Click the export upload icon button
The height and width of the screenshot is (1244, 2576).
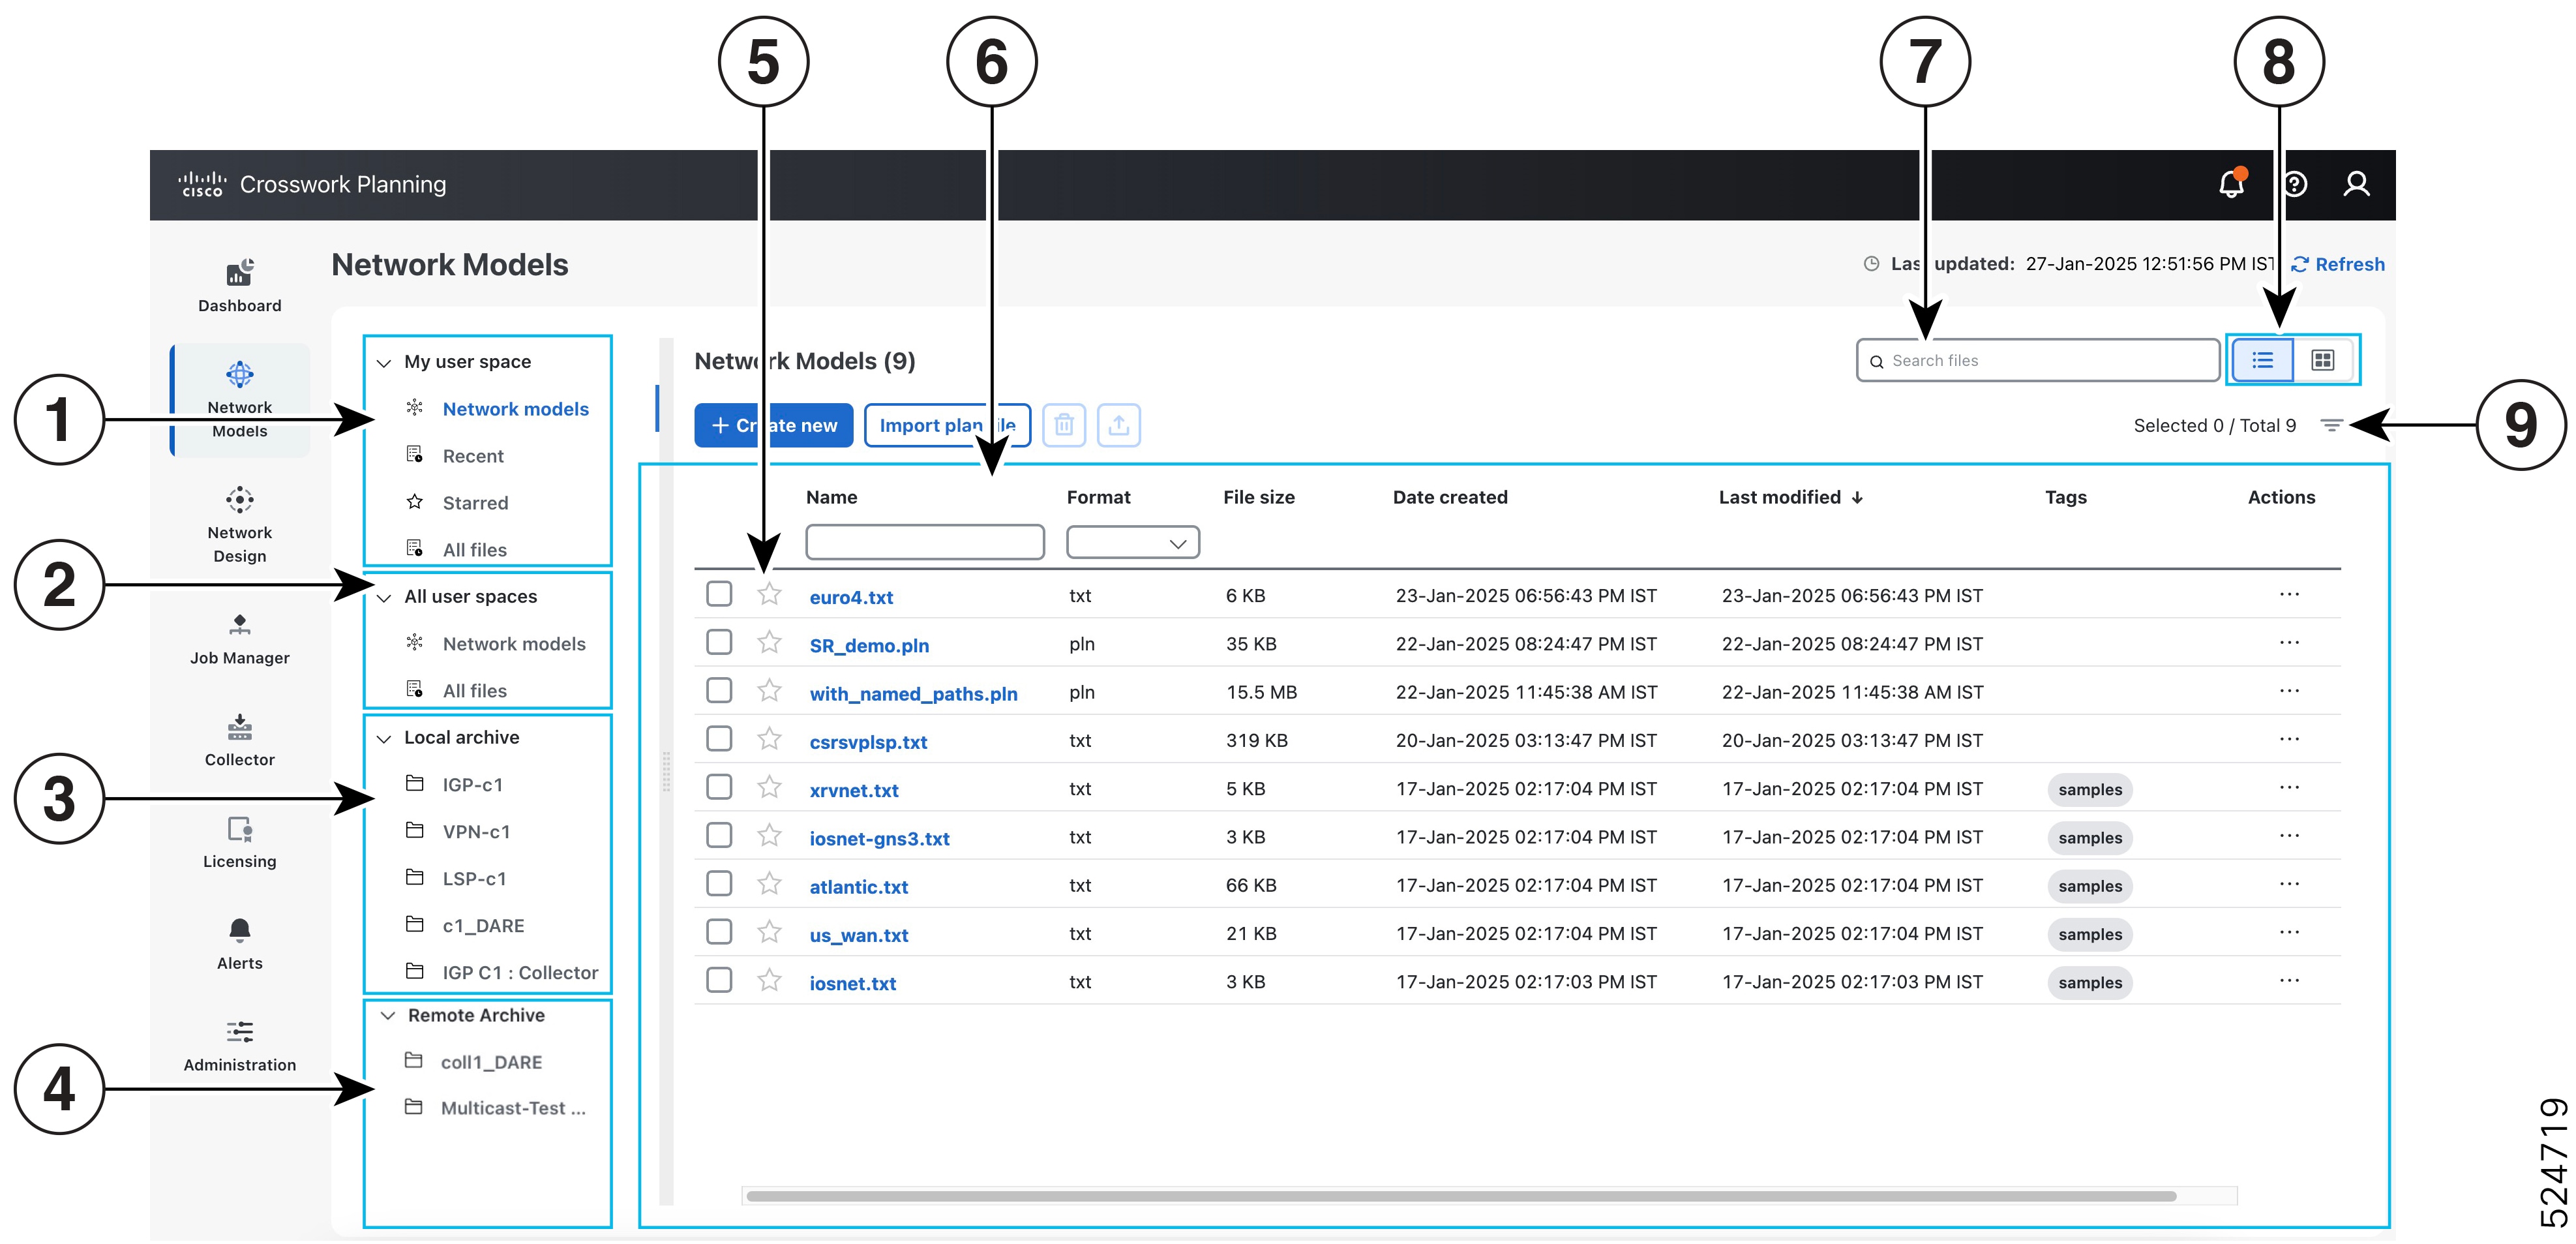(1119, 425)
